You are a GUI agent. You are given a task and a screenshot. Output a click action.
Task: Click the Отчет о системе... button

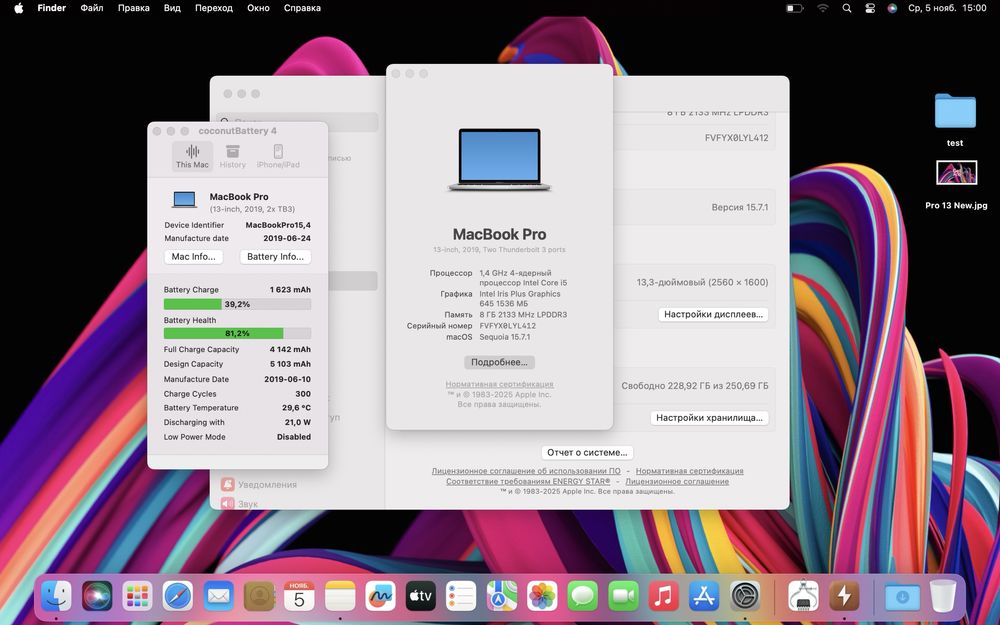click(x=587, y=452)
